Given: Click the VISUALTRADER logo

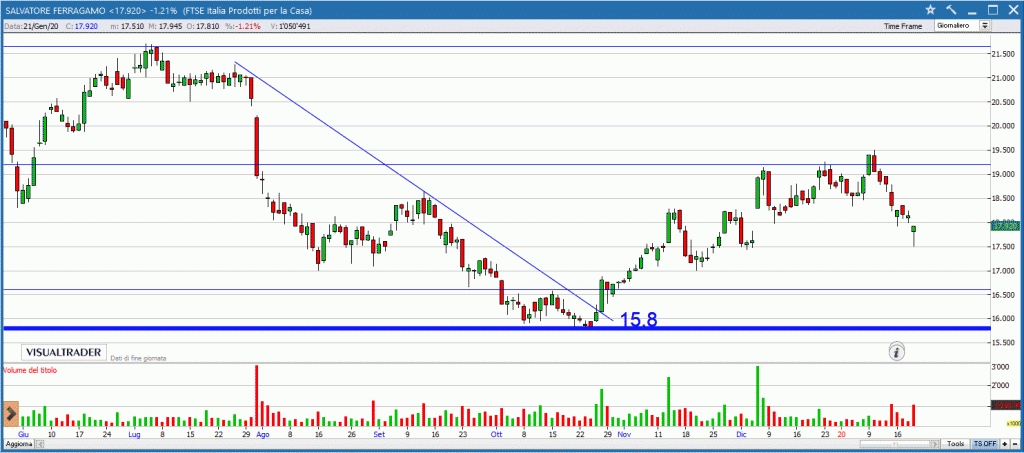Looking at the screenshot, I should [x=63, y=352].
